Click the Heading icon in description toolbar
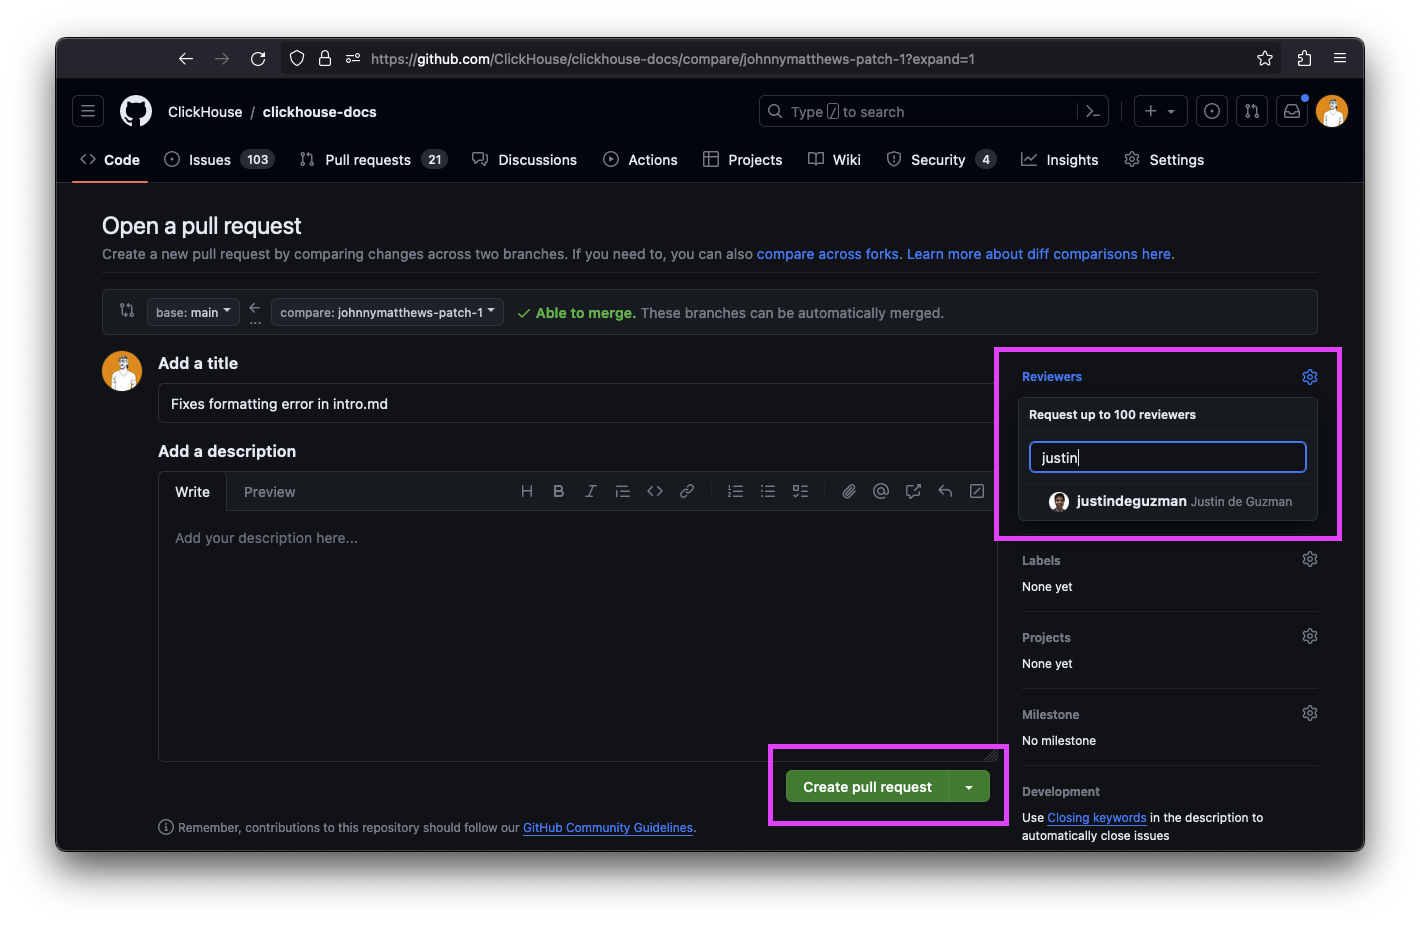 click(527, 491)
